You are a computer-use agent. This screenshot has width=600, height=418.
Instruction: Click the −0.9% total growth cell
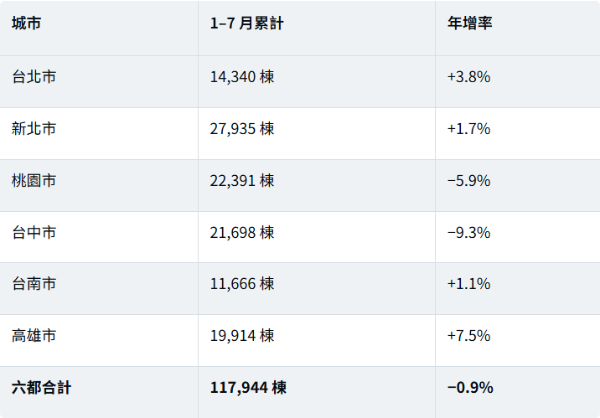pyautogui.click(x=470, y=387)
